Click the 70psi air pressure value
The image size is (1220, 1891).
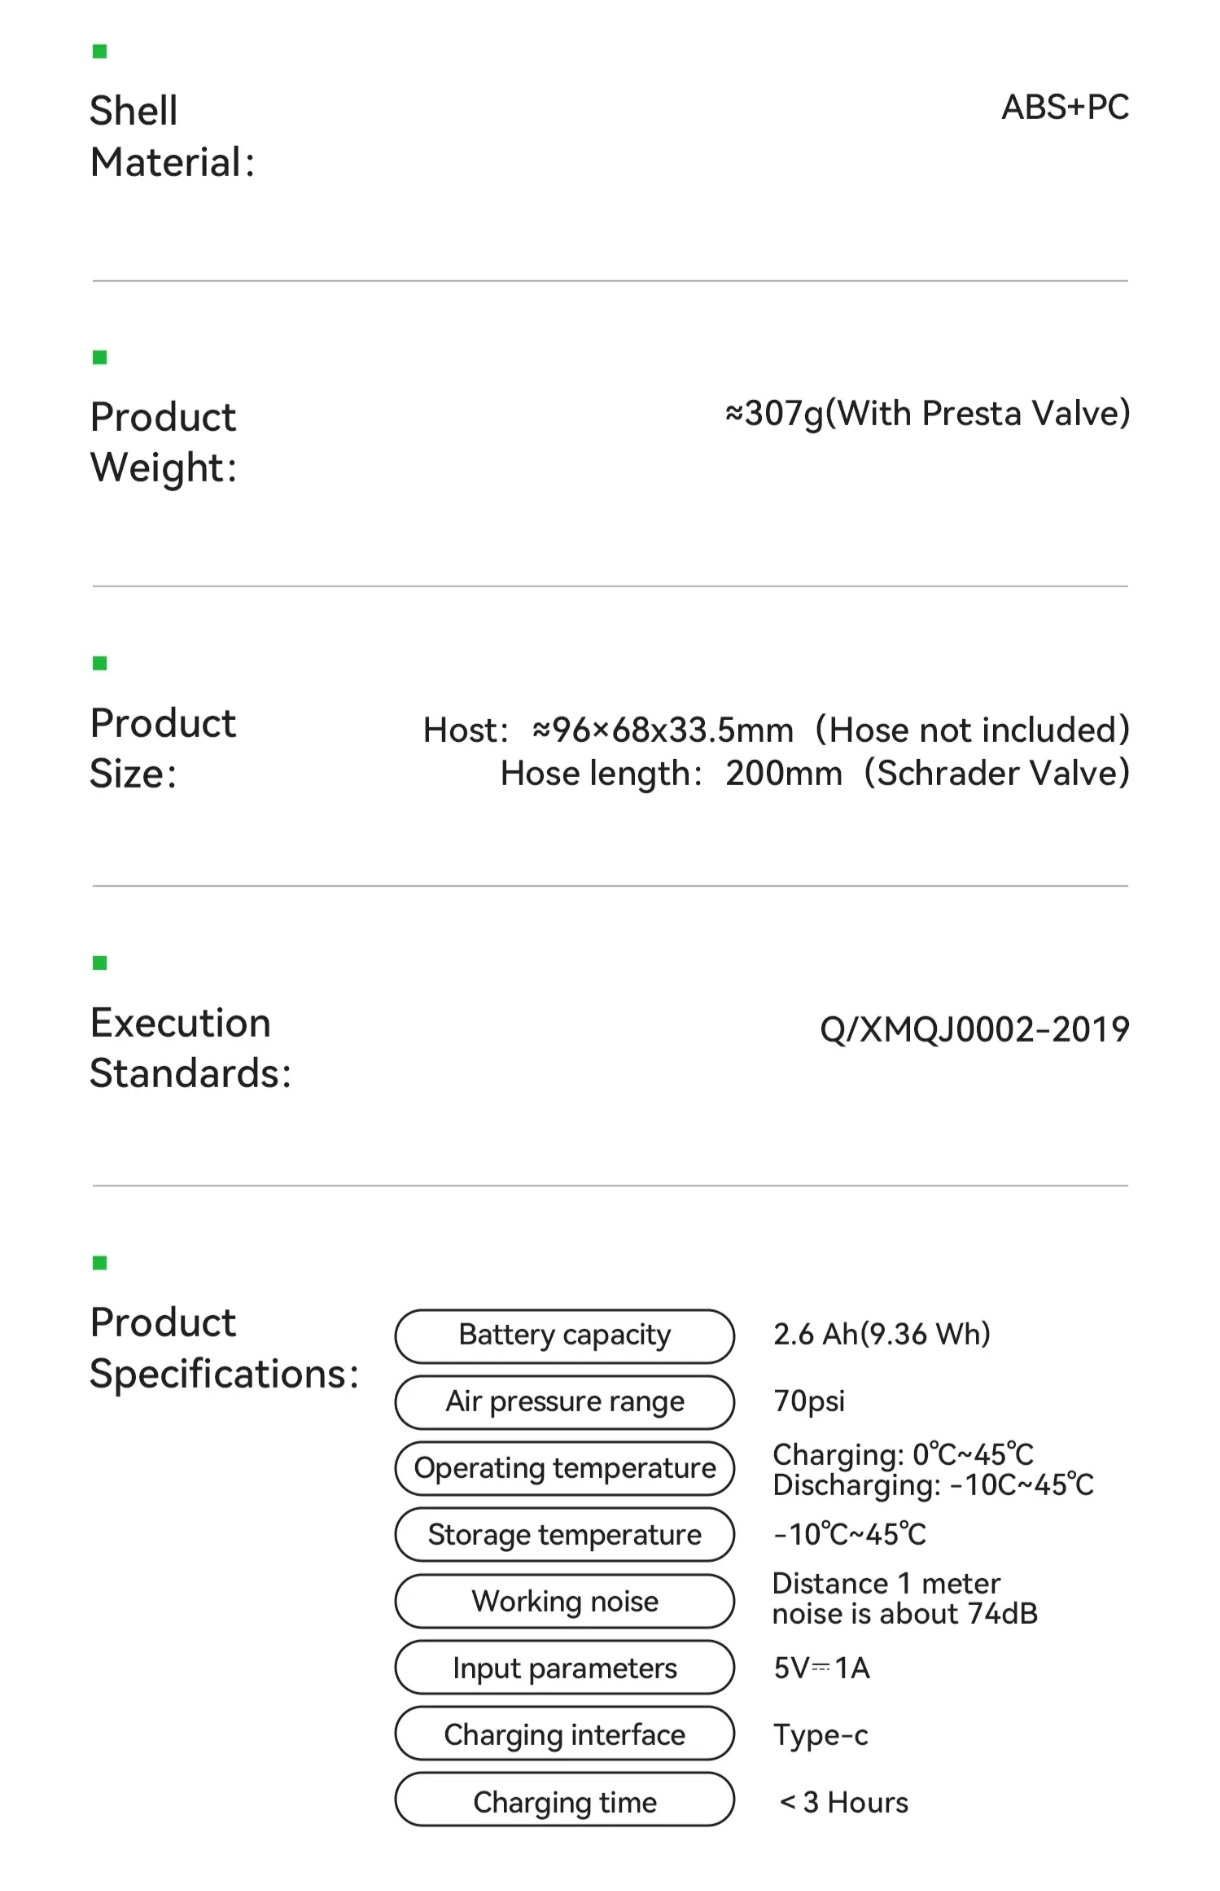(x=809, y=1401)
